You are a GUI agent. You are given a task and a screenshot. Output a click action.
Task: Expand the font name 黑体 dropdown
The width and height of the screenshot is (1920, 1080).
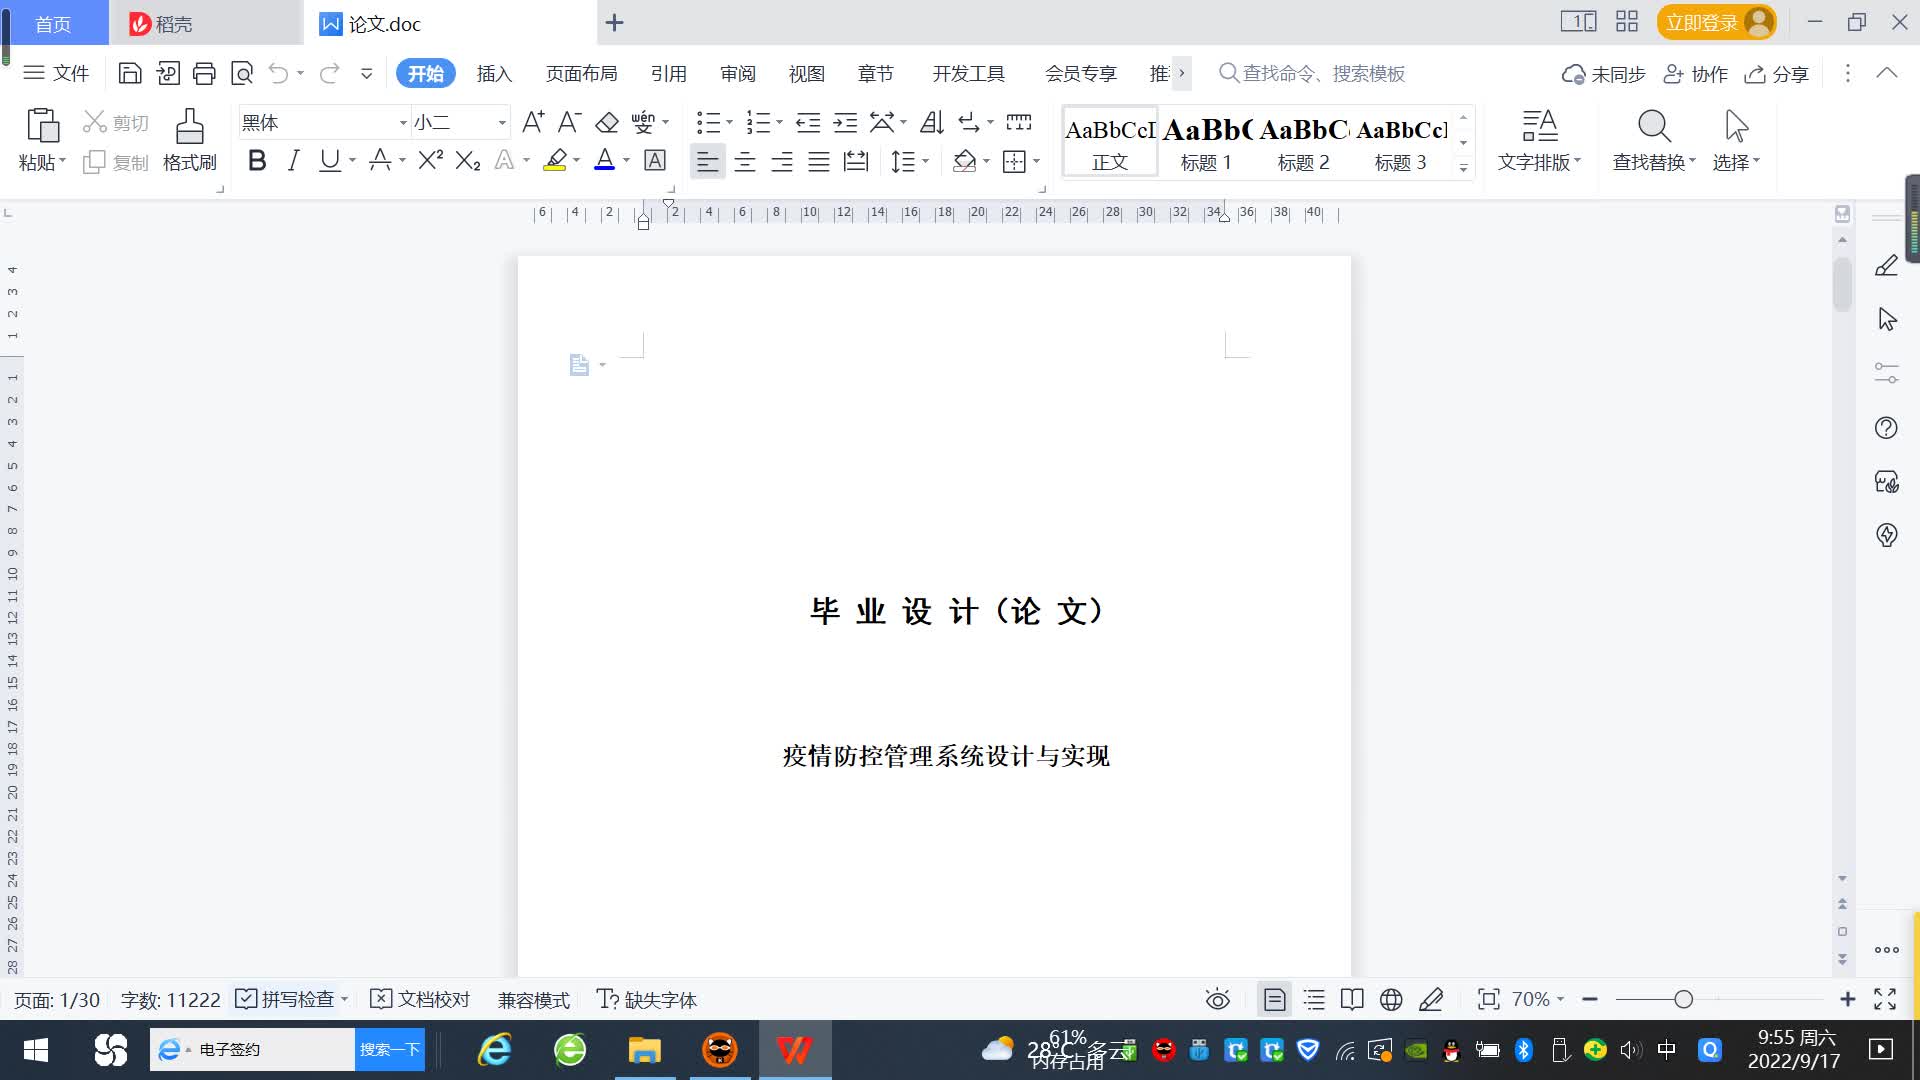[x=403, y=123]
